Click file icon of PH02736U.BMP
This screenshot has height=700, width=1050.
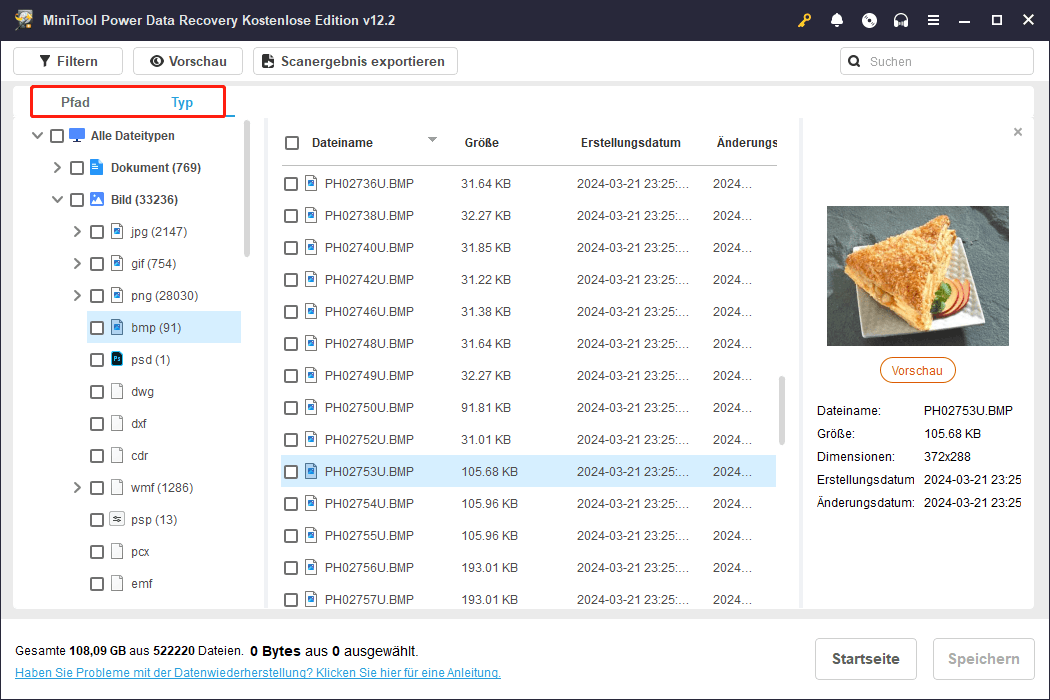311,184
